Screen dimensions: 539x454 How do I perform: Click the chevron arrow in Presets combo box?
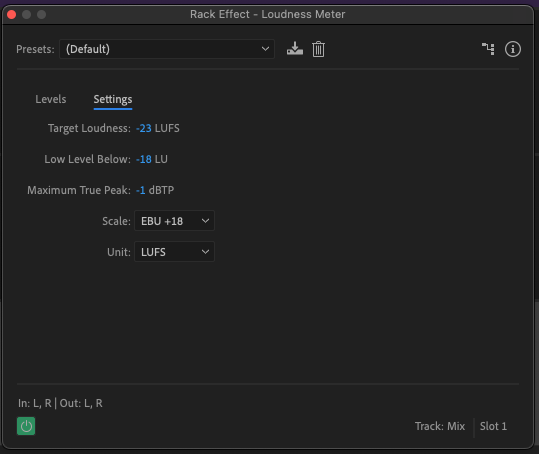pyautogui.click(x=265, y=49)
